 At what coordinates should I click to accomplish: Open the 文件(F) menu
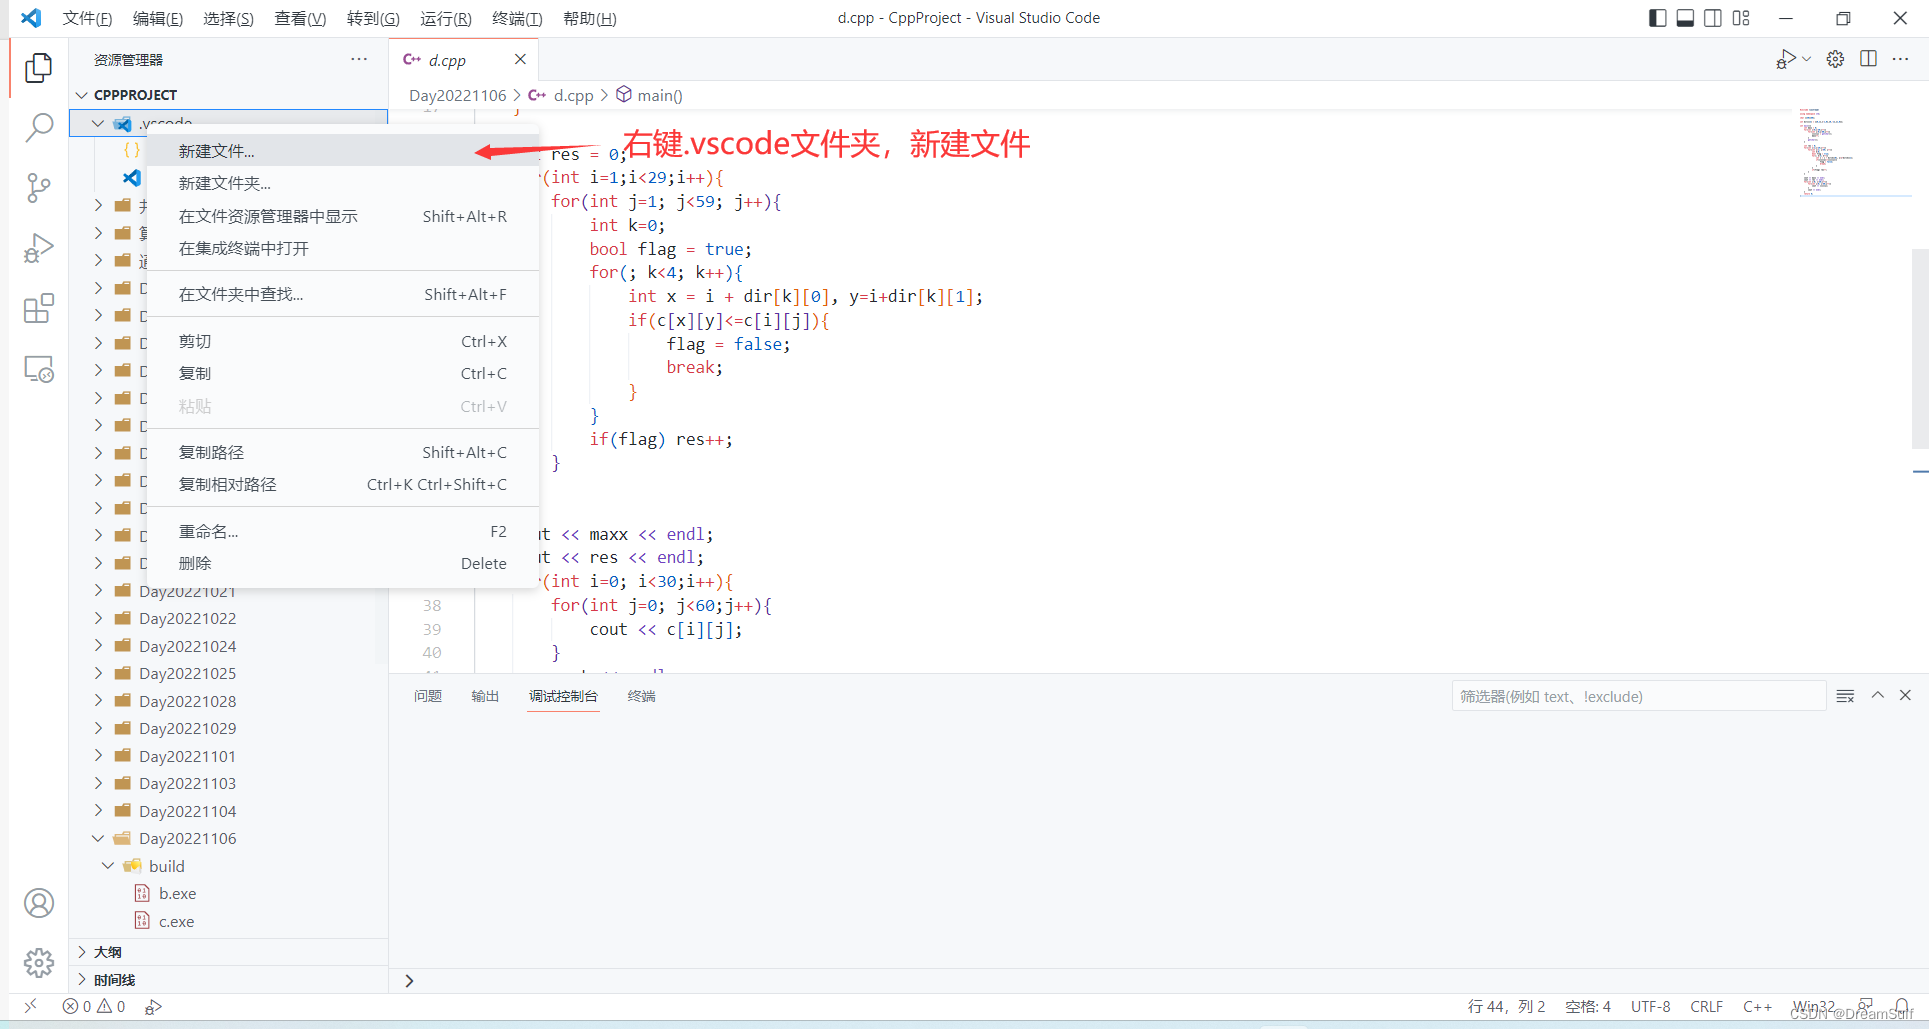tap(87, 18)
